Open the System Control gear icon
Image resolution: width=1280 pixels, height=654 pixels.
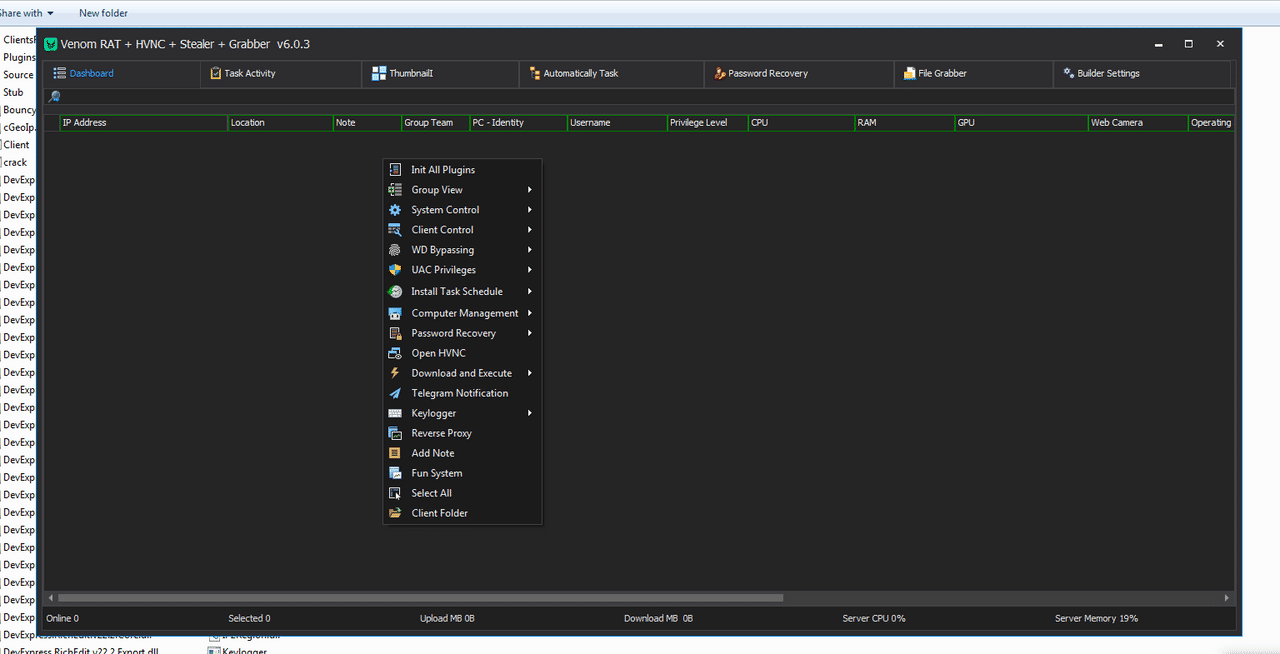(396, 209)
